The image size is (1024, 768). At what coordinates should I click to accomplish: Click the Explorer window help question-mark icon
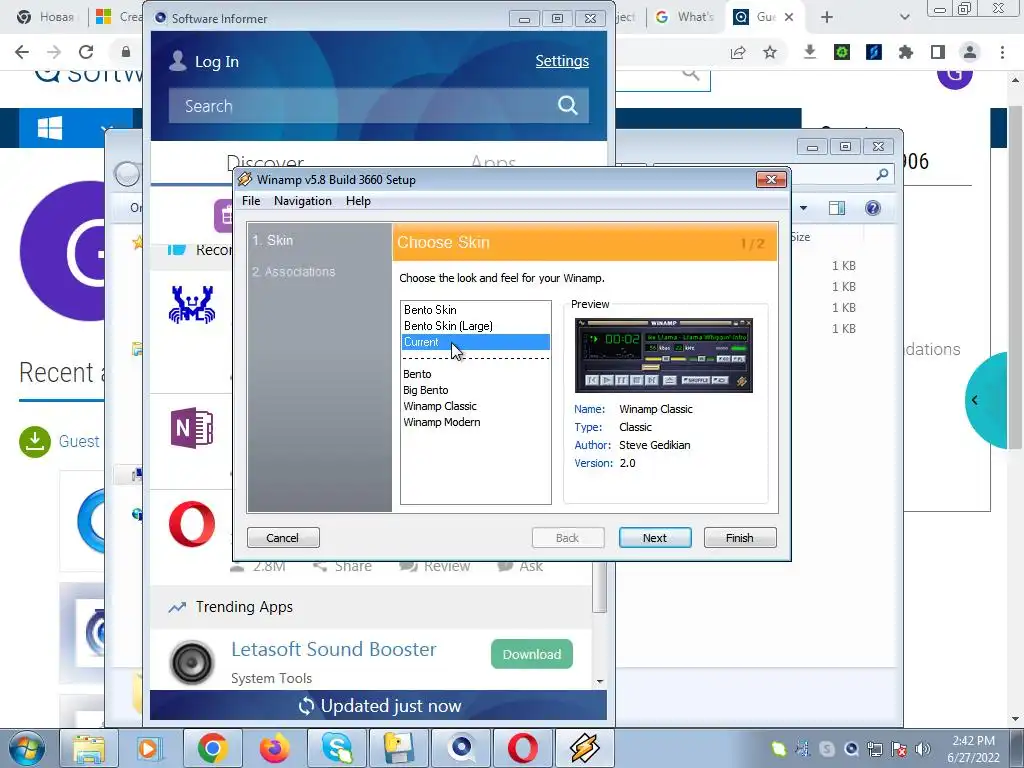click(872, 208)
